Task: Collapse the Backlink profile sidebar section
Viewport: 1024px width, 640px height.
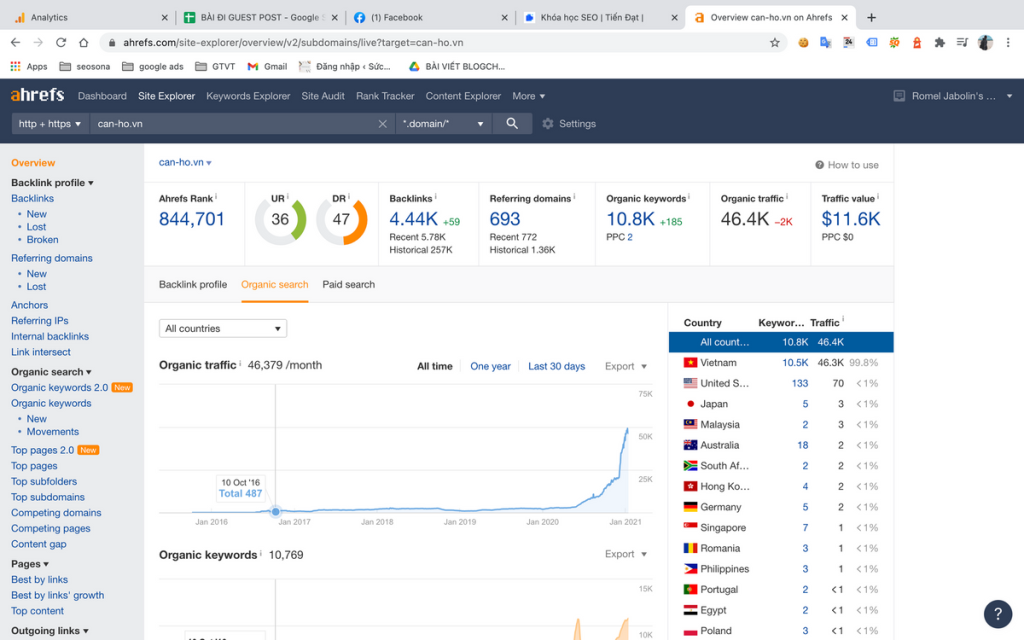Action: [x=52, y=183]
